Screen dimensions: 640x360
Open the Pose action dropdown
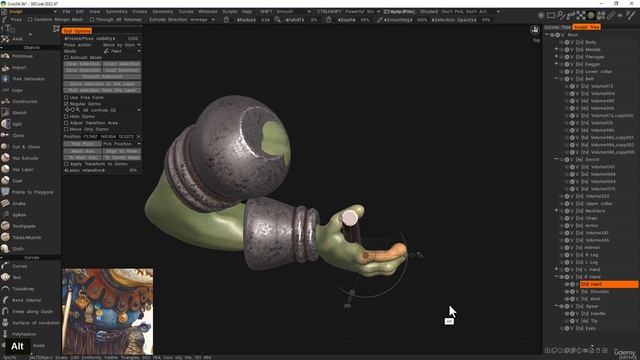point(121,45)
